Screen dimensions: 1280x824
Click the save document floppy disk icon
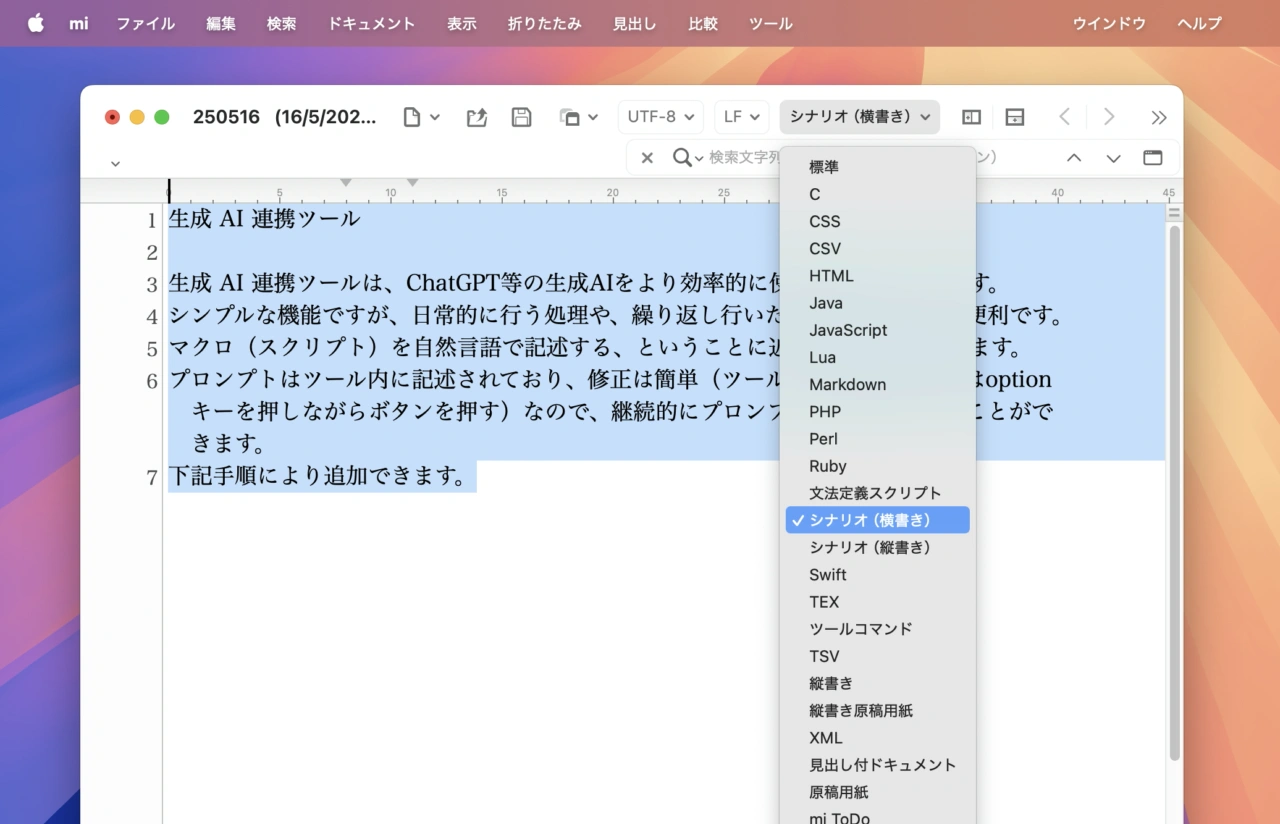click(521, 117)
